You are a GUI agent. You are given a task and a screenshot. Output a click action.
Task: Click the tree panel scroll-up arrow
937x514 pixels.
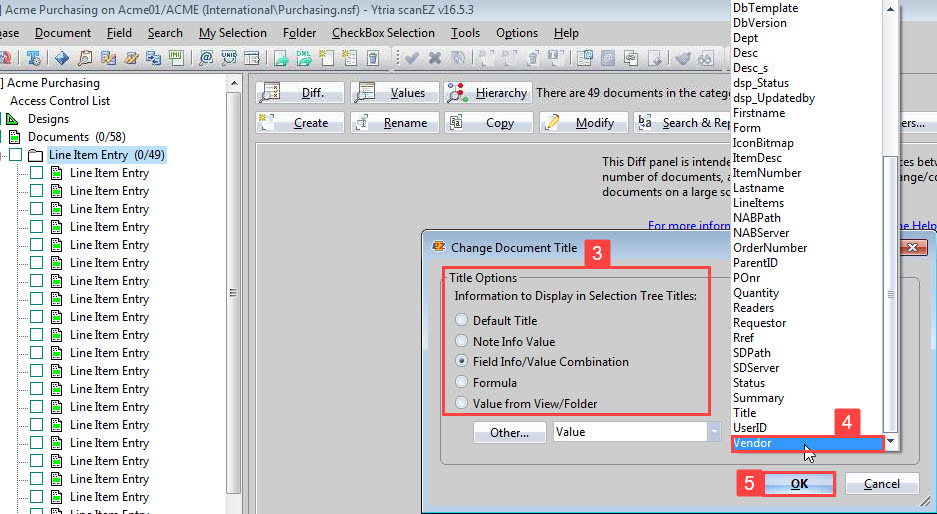tap(234, 83)
